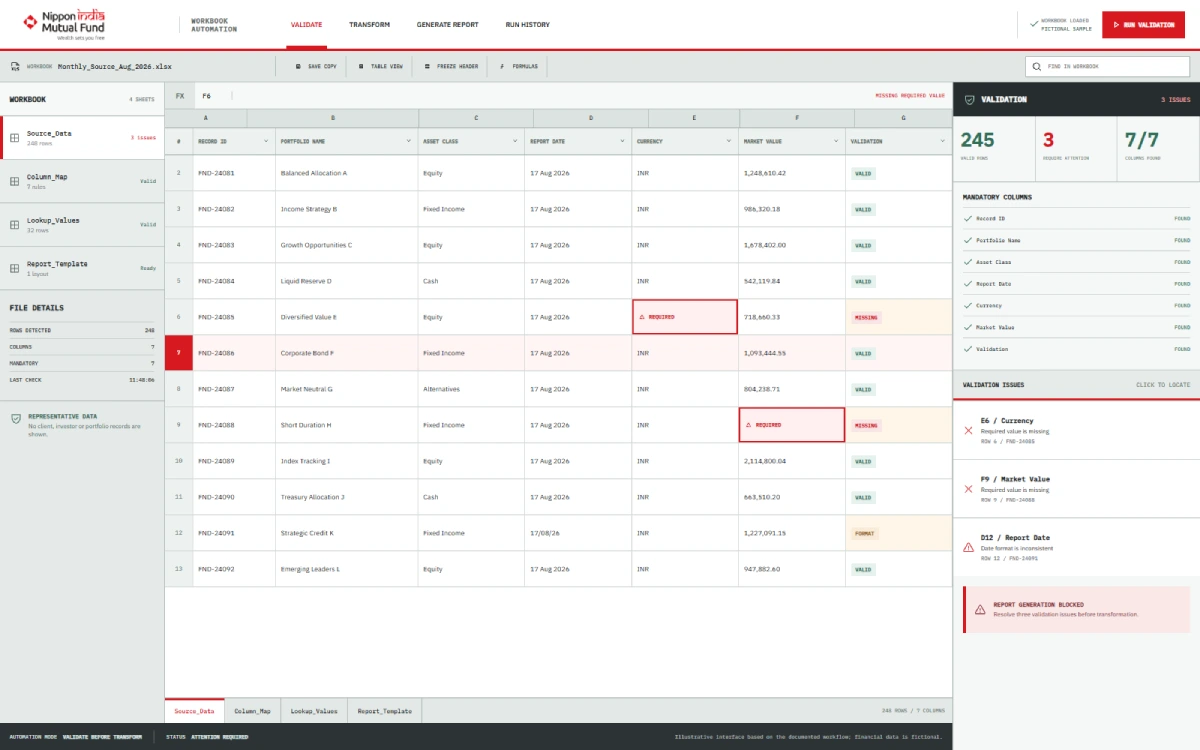Toggle the Formulas view option
The image size is (1200, 750).
click(x=518, y=66)
